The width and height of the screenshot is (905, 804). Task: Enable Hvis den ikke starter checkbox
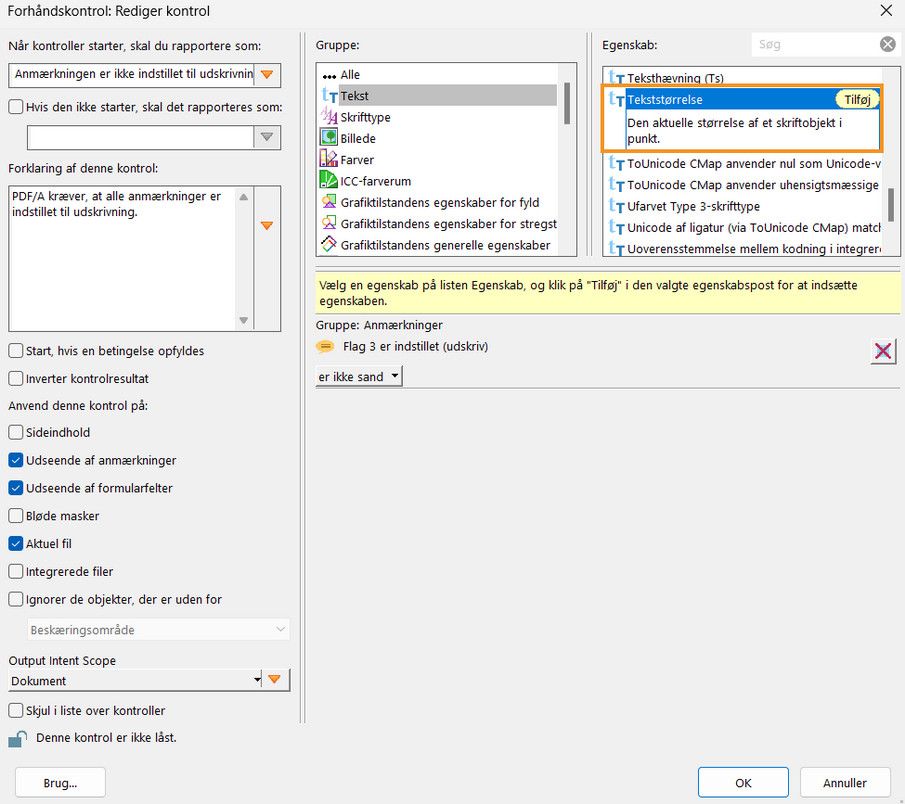pyautogui.click(x=16, y=107)
